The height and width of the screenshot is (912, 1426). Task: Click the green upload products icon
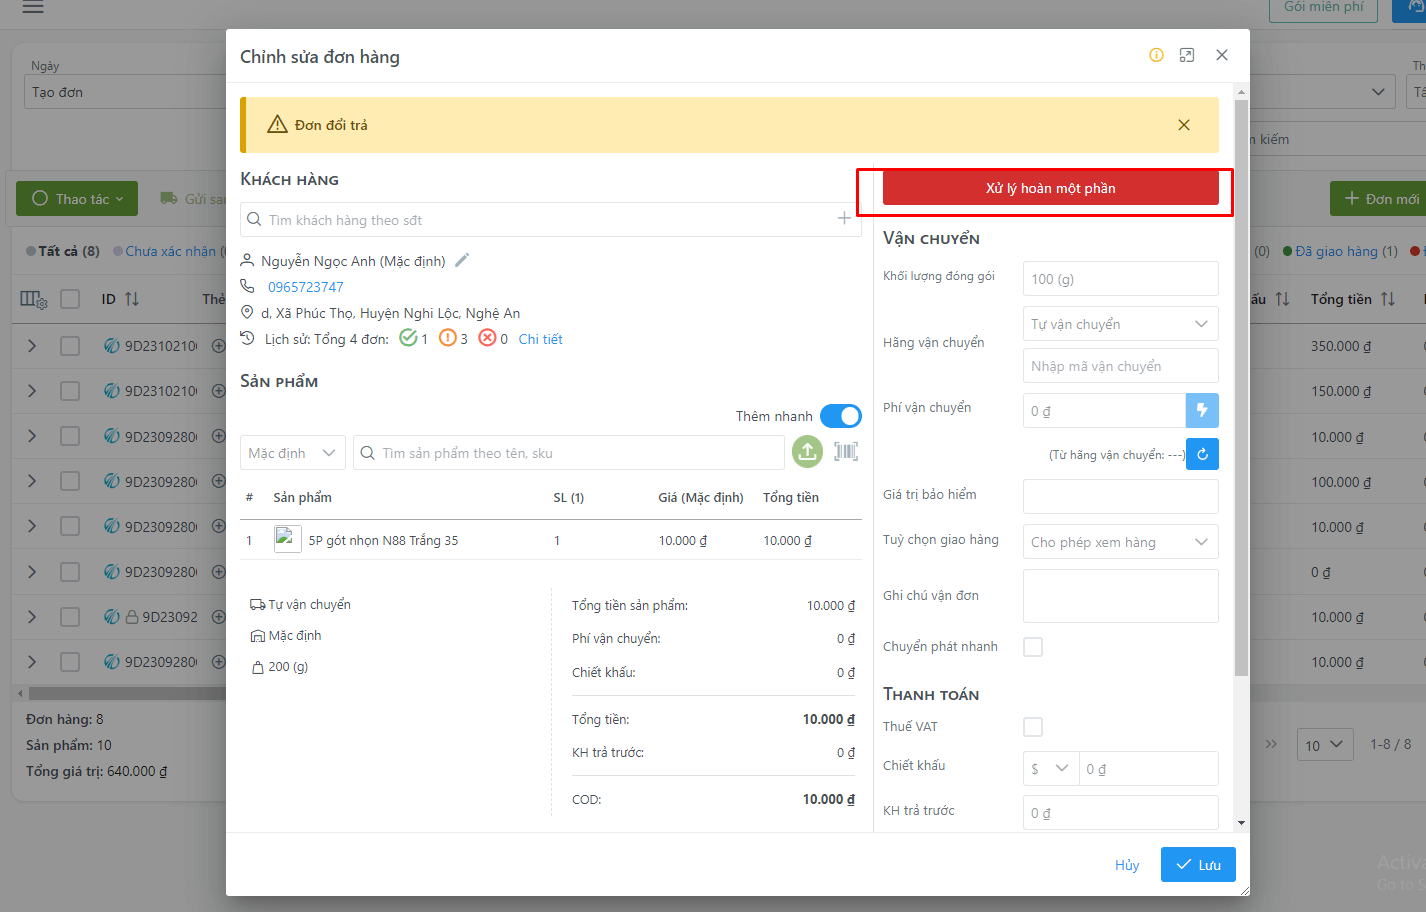pyautogui.click(x=808, y=452)
